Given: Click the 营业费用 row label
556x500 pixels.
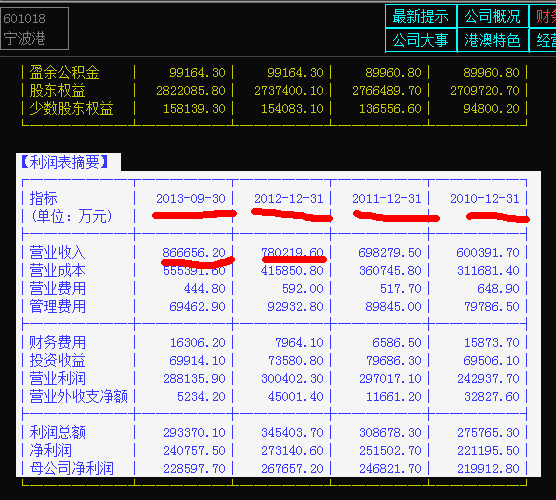Looking at the screenshot, I should coord(57,288).
